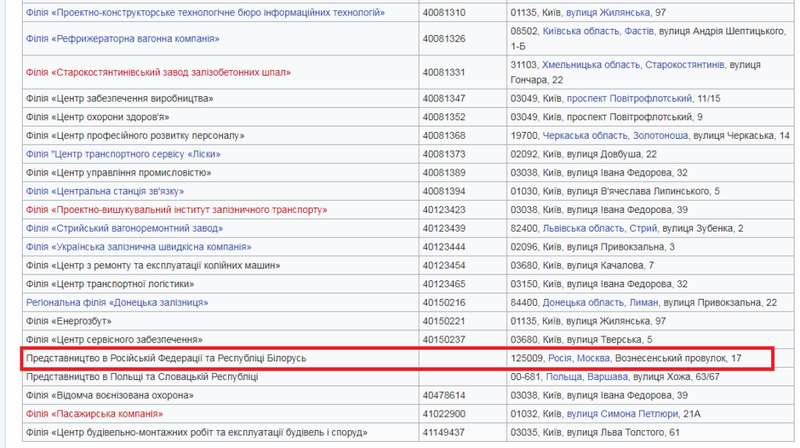Open Філія «Стрийський вагоноремонтний завод» link
The image size is (800, 448).
[x=124, y=228]
